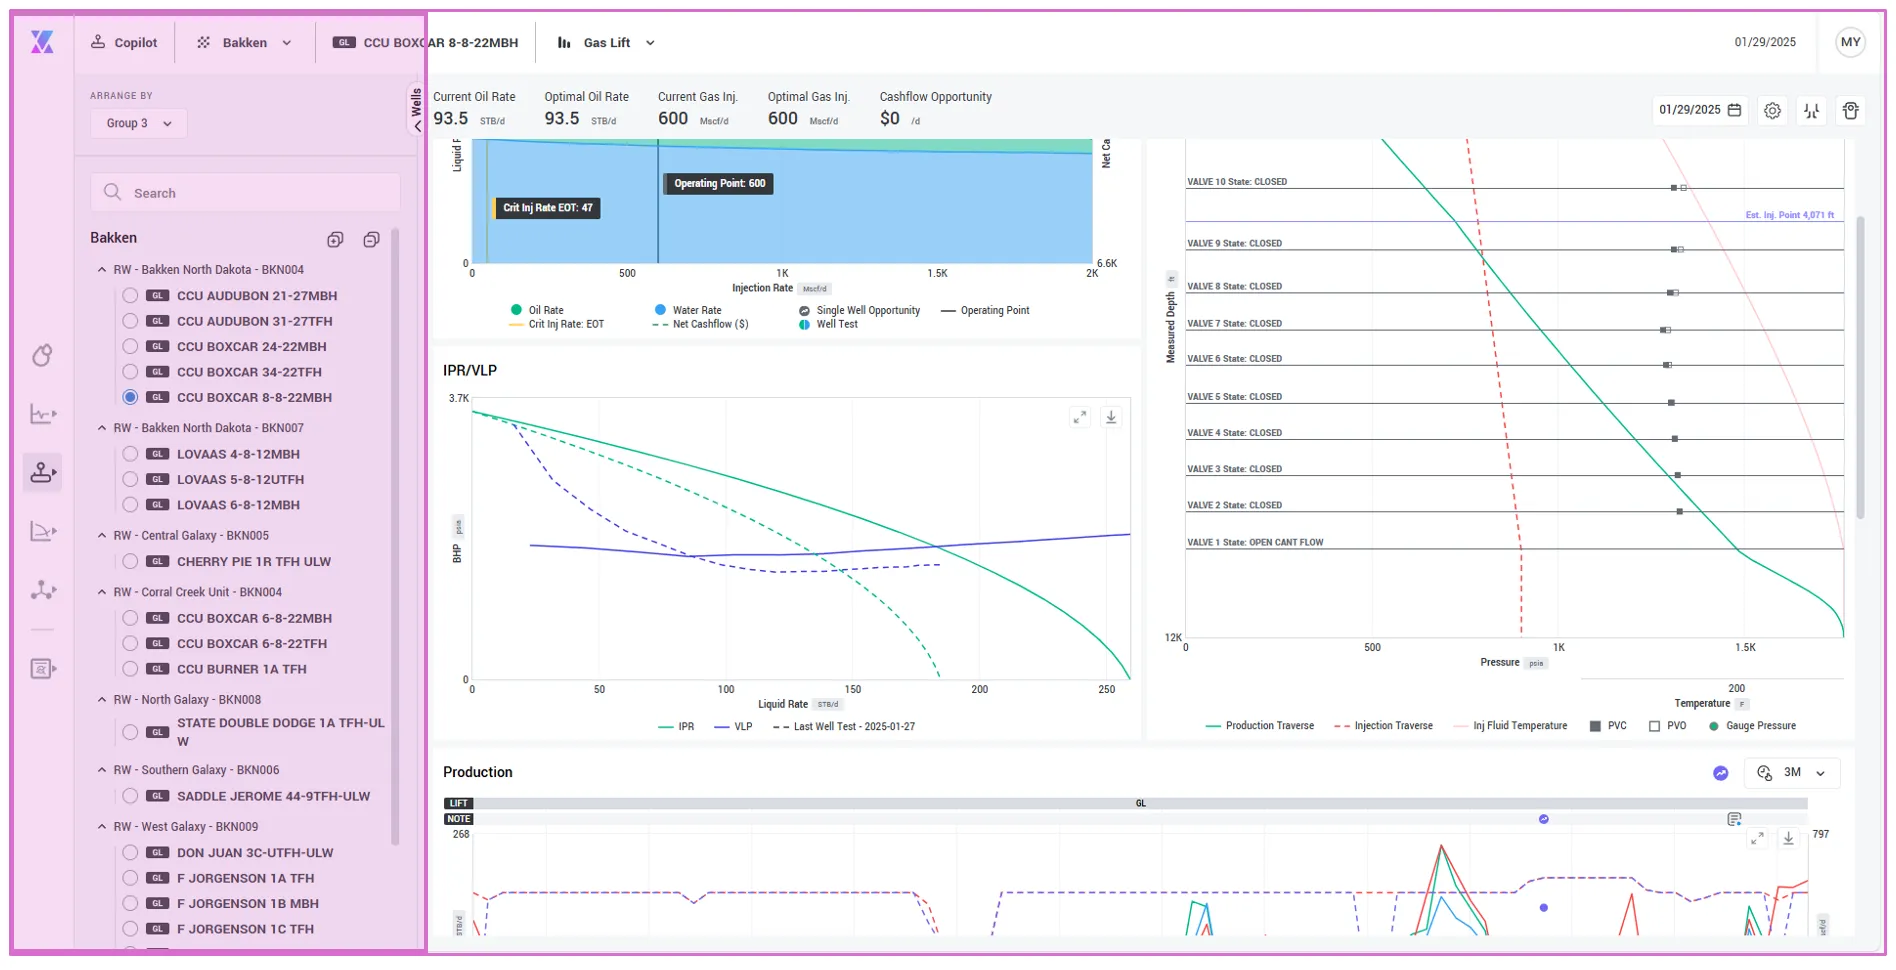Click SADDLE JEROME 44-9TFH-ULW well name
1896x970 pixels.
click(x=273, y=796)
